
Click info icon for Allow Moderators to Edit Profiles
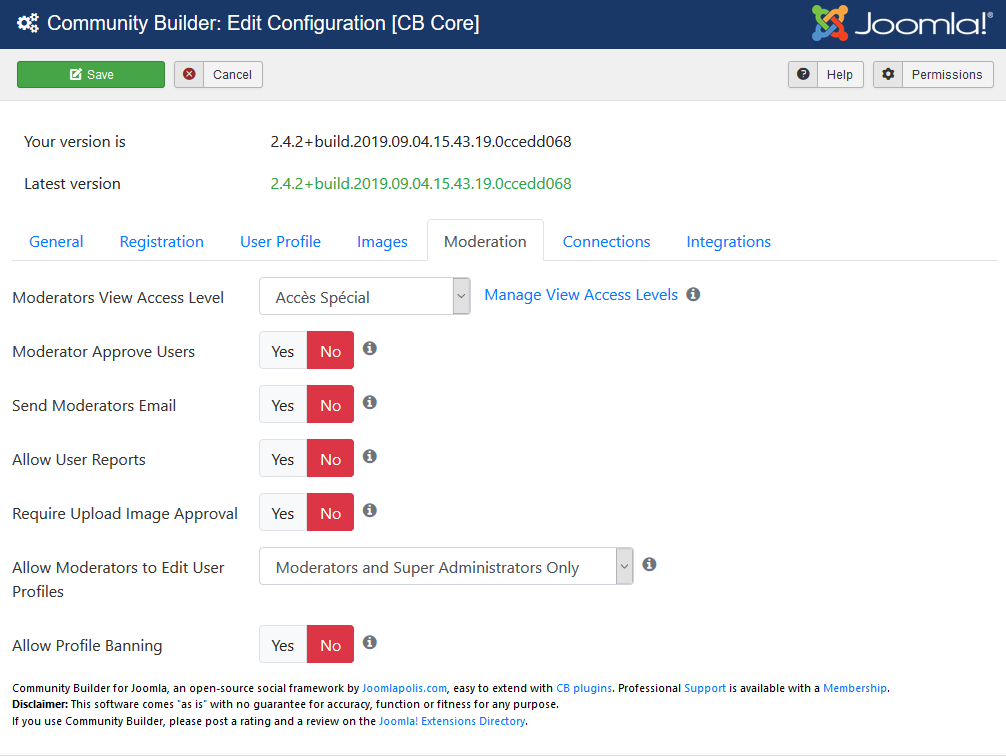pos(649,563)
